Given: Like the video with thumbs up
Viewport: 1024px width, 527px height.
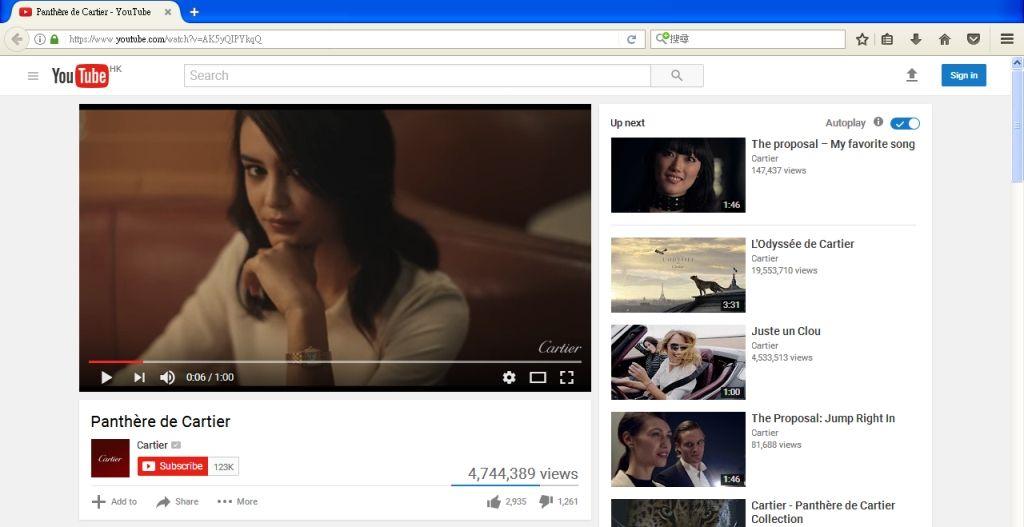Looking at the screenshot, I should (x=494, y=502).
